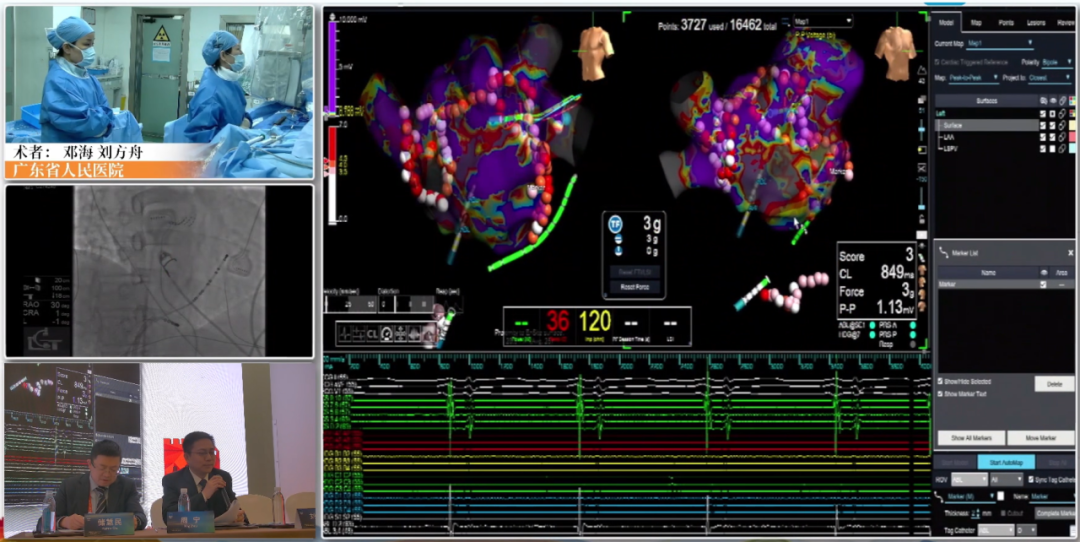Click link icon on the LAA row
Viewport: 1080px width, 542px height.
(1062, 137)
